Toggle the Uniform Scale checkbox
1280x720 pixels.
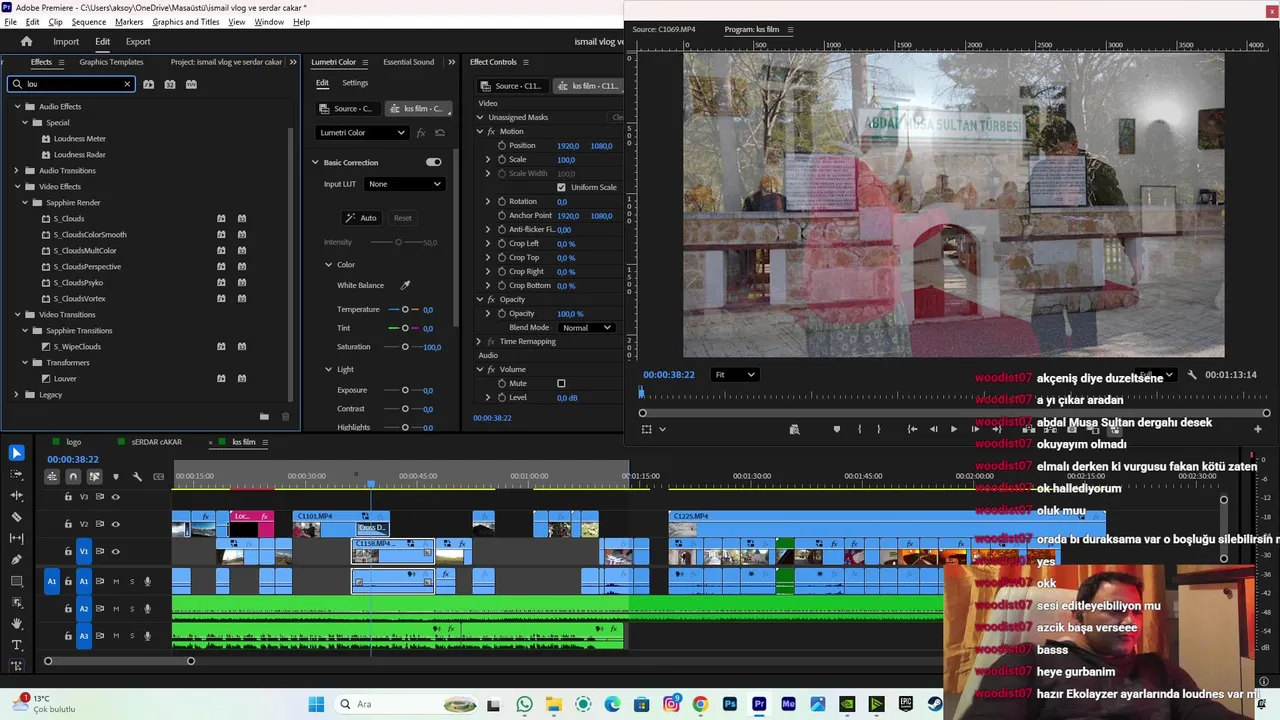(x=561, y=187)
